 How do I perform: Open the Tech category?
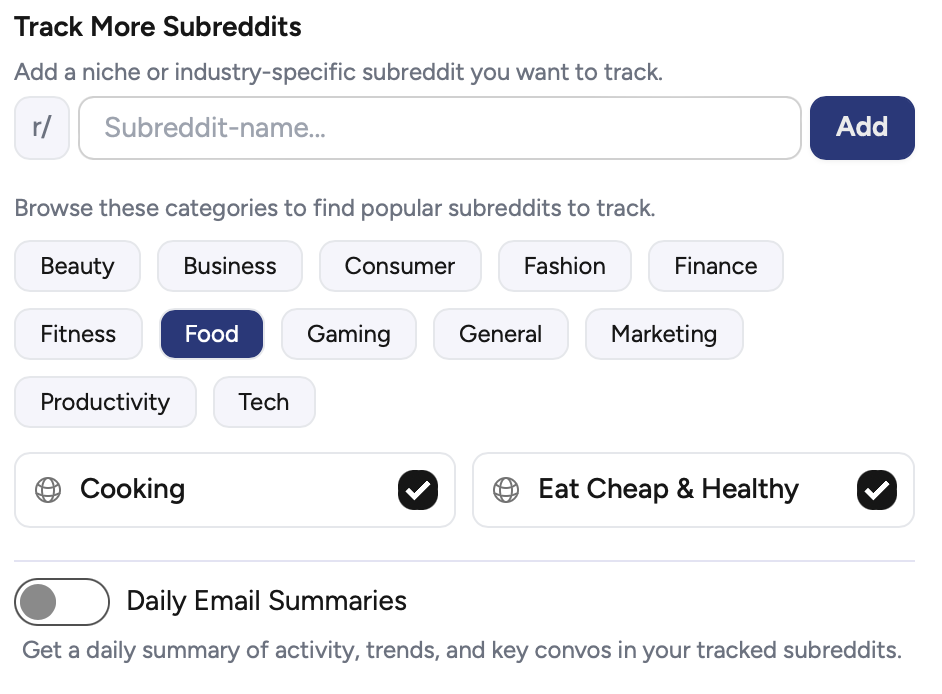(x=264, y=402)
